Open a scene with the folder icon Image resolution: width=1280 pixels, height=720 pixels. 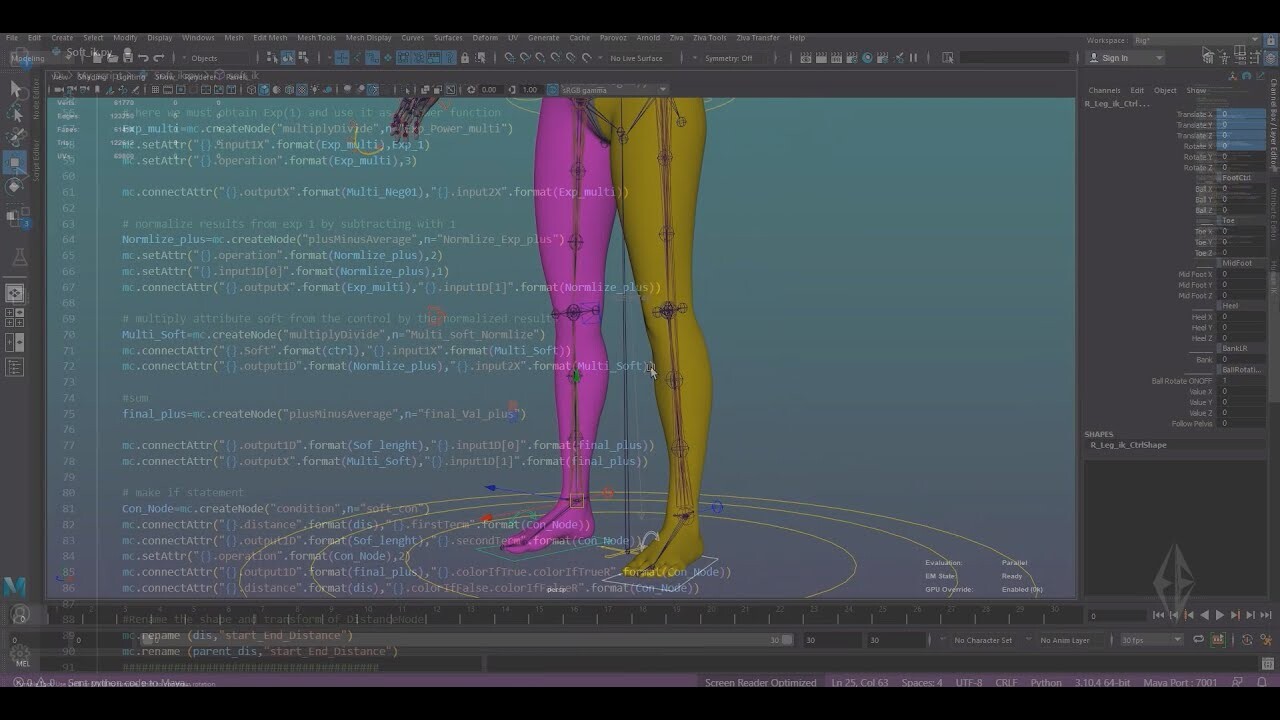(112, 57)
